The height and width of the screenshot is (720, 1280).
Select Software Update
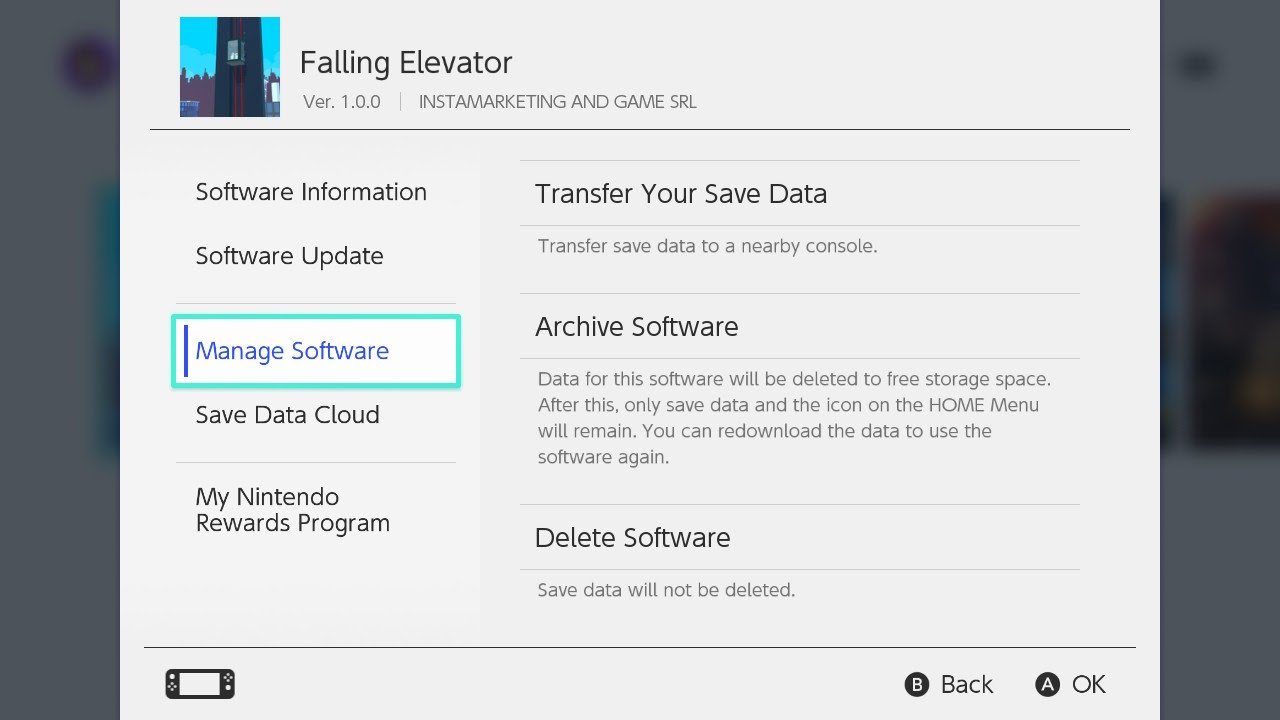click(x=289, y=256)
